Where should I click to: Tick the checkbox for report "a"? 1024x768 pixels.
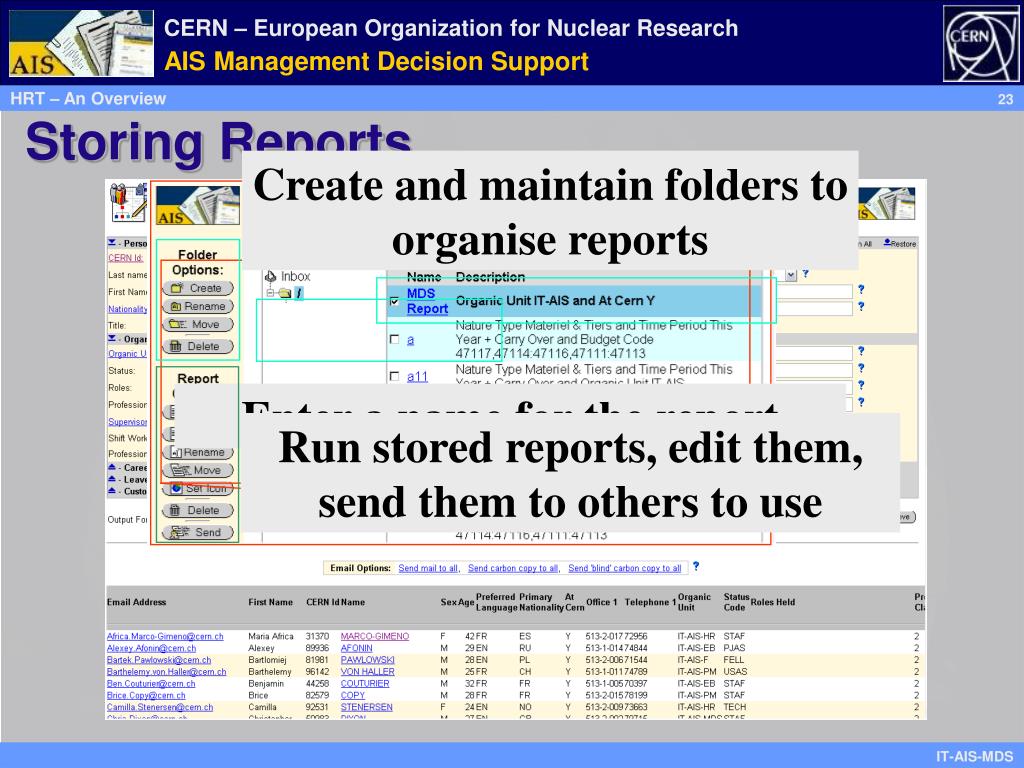tap(394, 340)
